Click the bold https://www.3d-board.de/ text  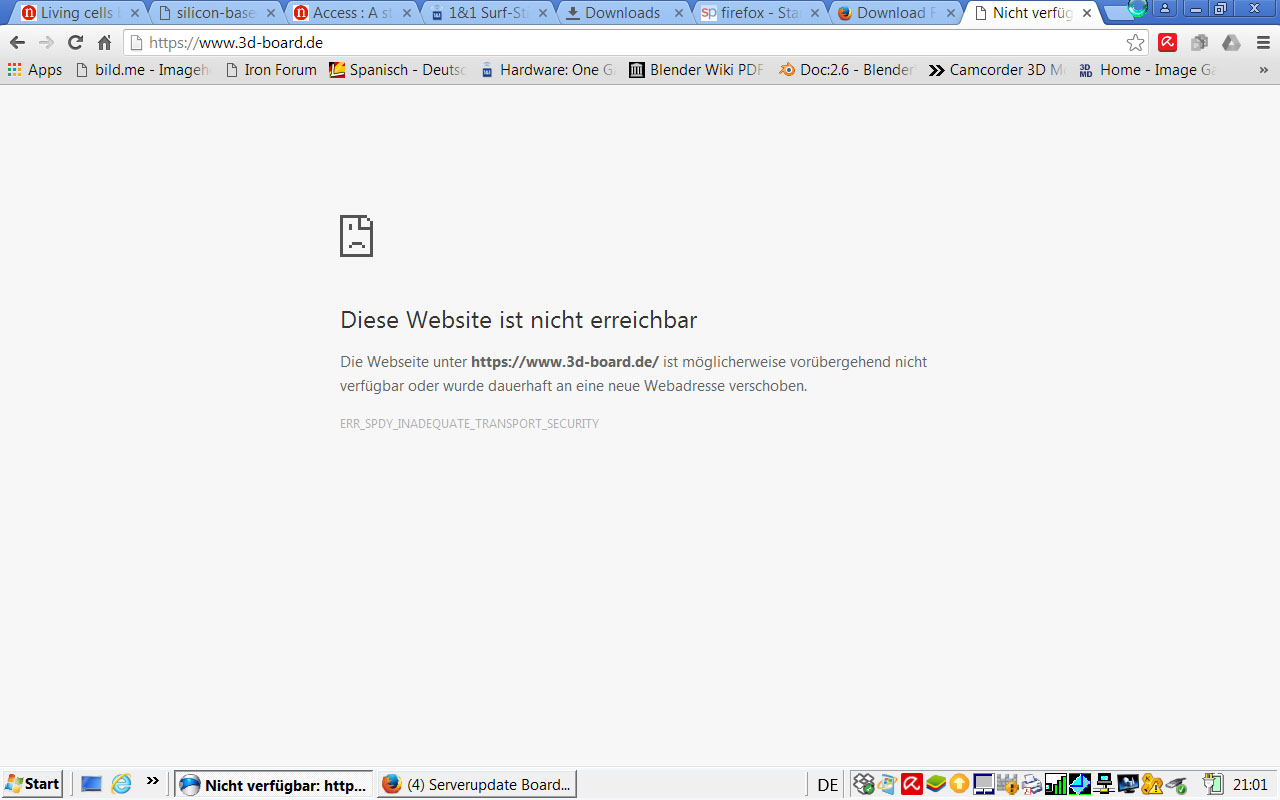(x=565, y=362)
